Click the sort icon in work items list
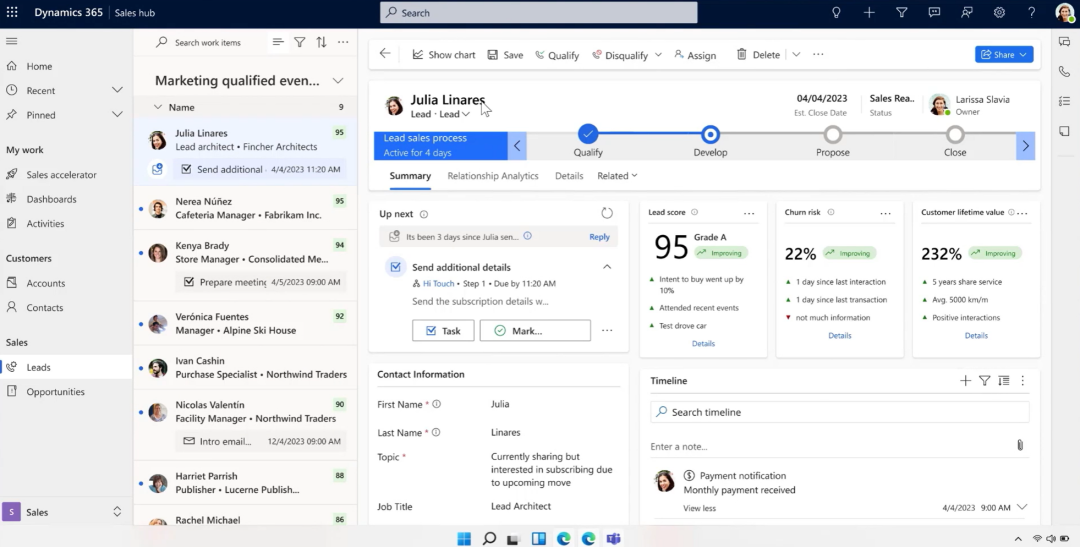Viewport: 1080px width, 547px height. [321, 43]
